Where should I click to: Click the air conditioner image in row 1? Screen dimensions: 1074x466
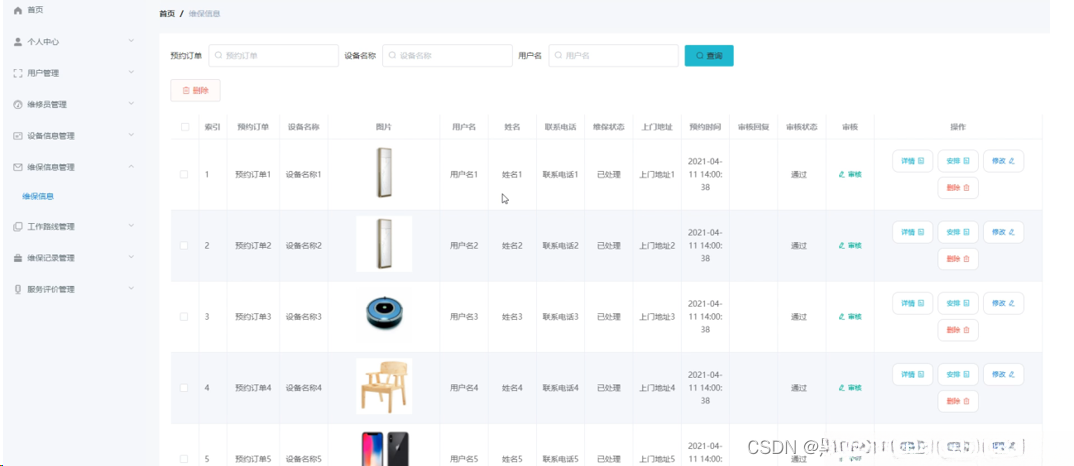coord(384,174)
